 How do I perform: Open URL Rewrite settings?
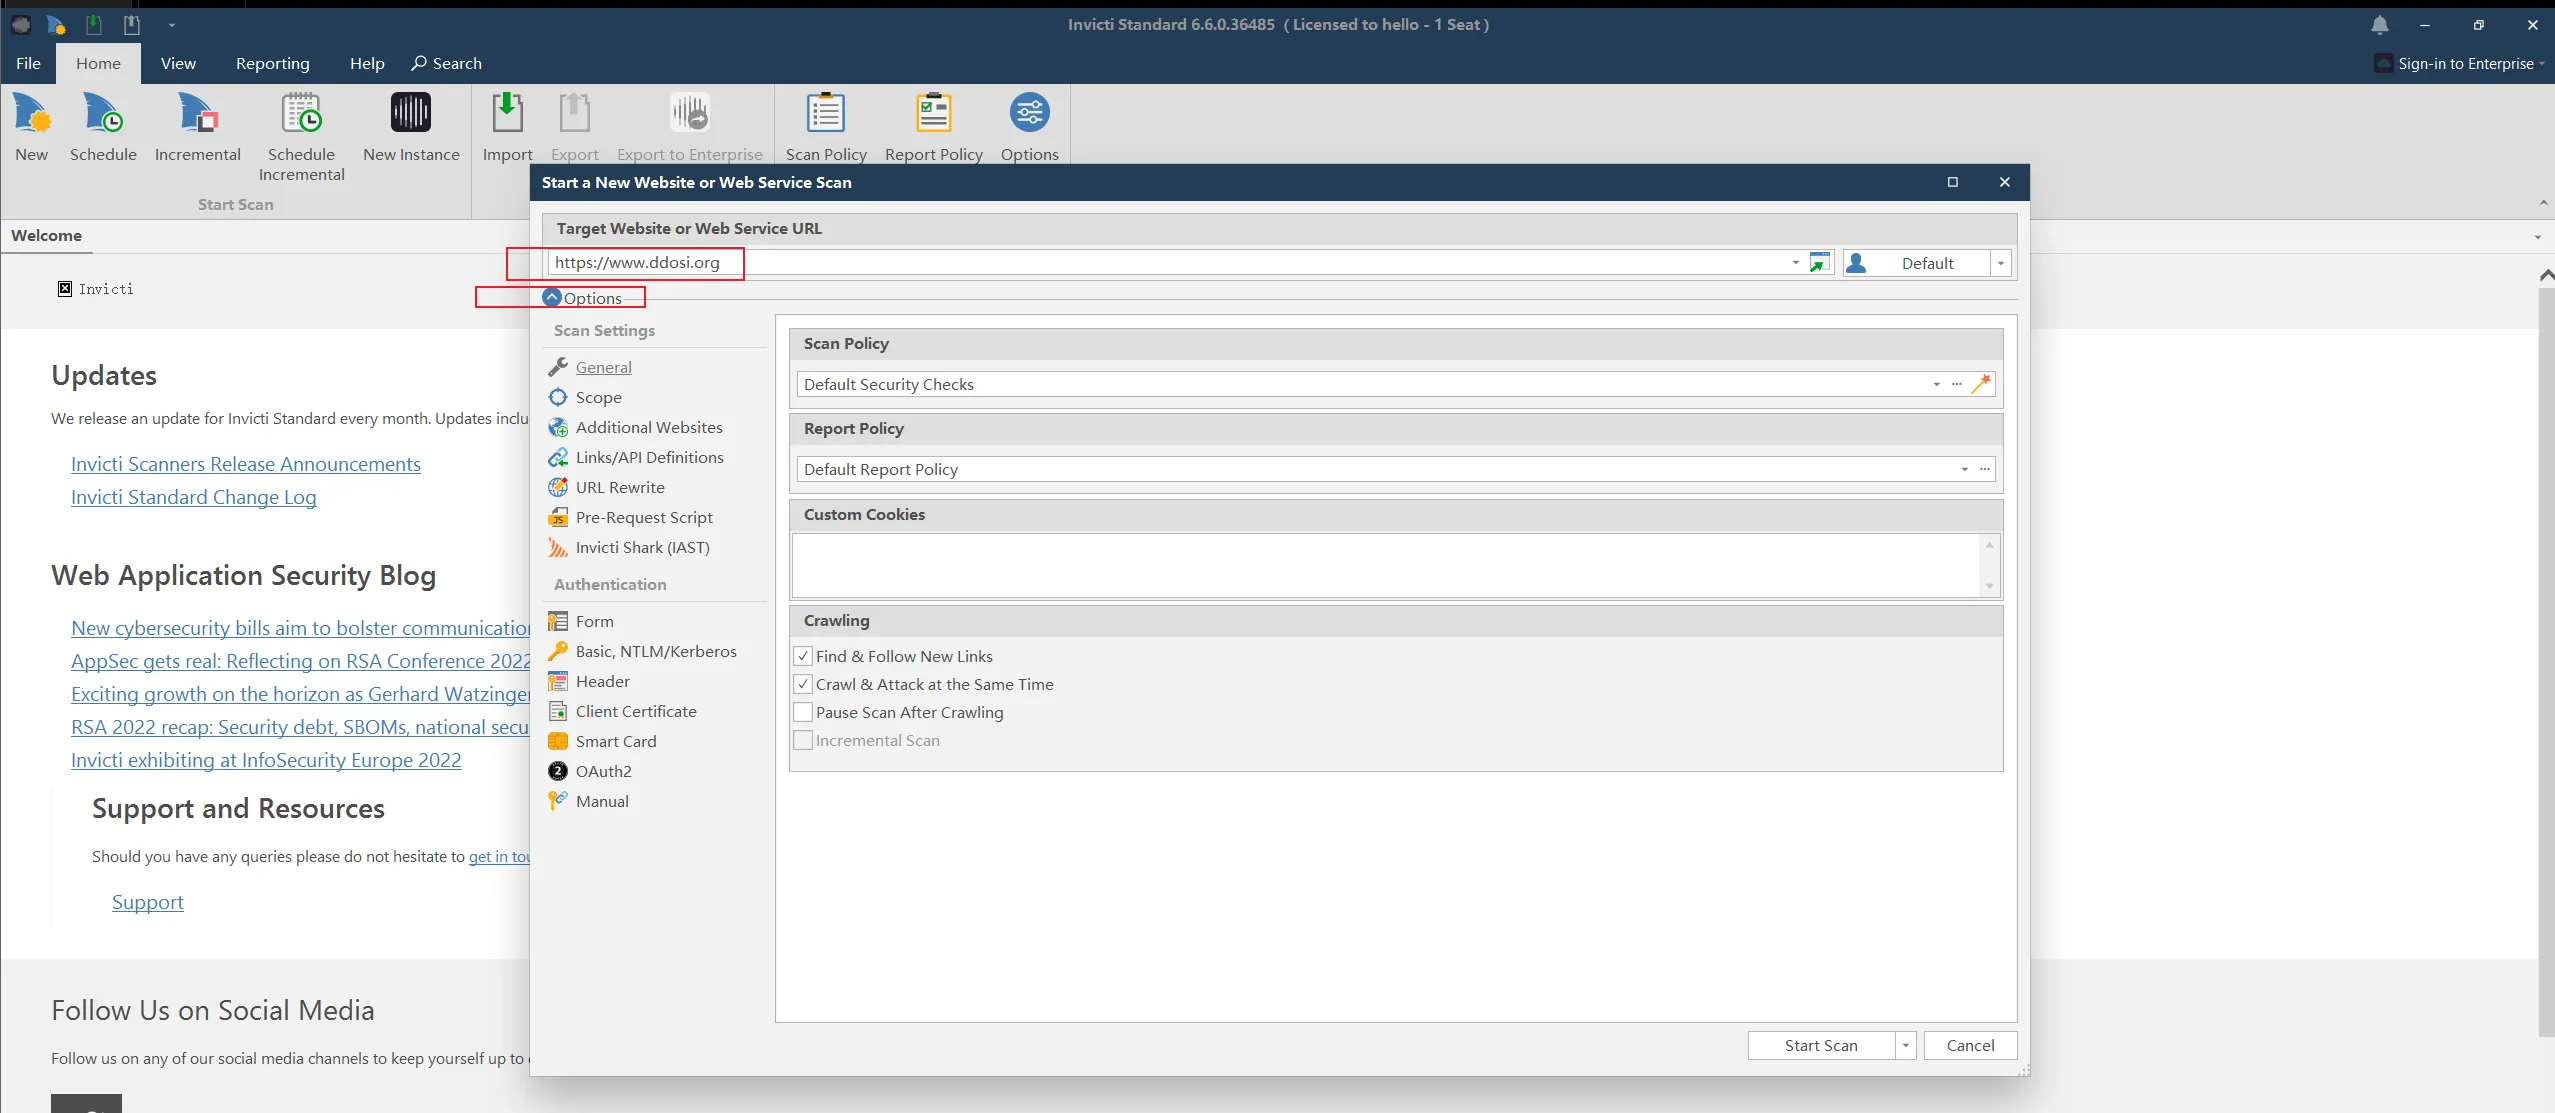click(619, 487)
